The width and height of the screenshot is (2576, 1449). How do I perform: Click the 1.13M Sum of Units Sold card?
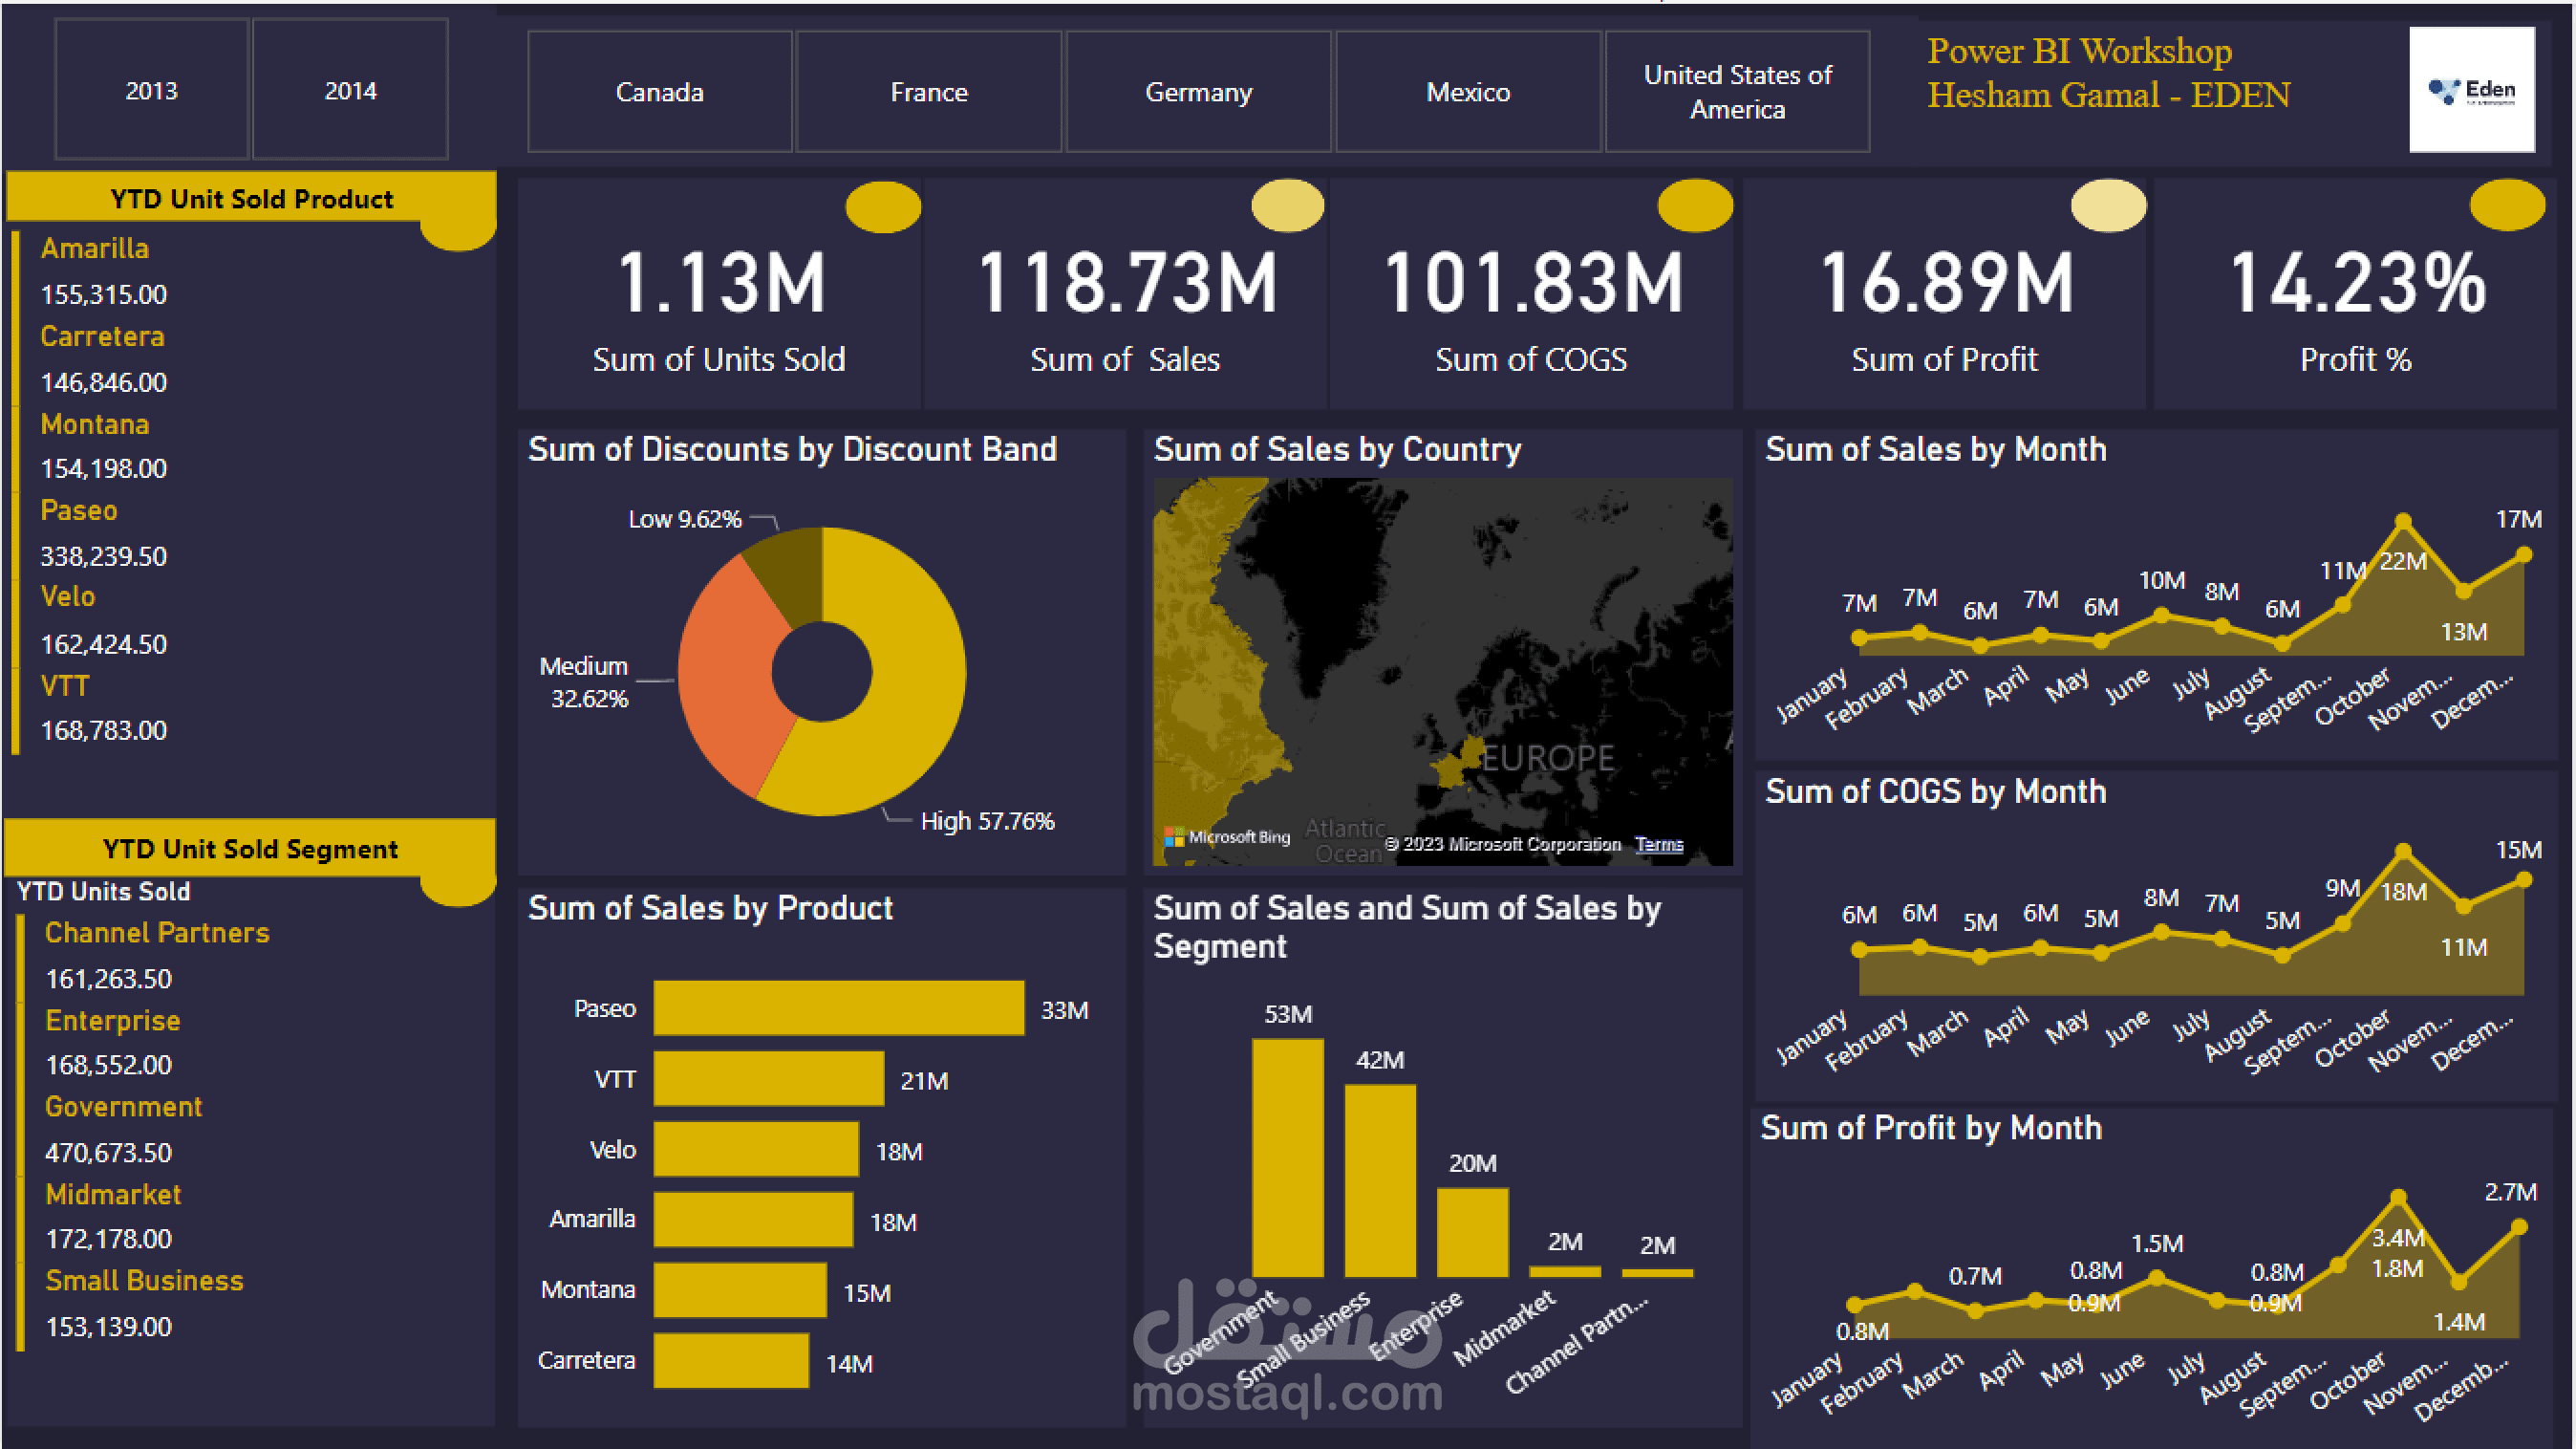(x=719, y=295)
